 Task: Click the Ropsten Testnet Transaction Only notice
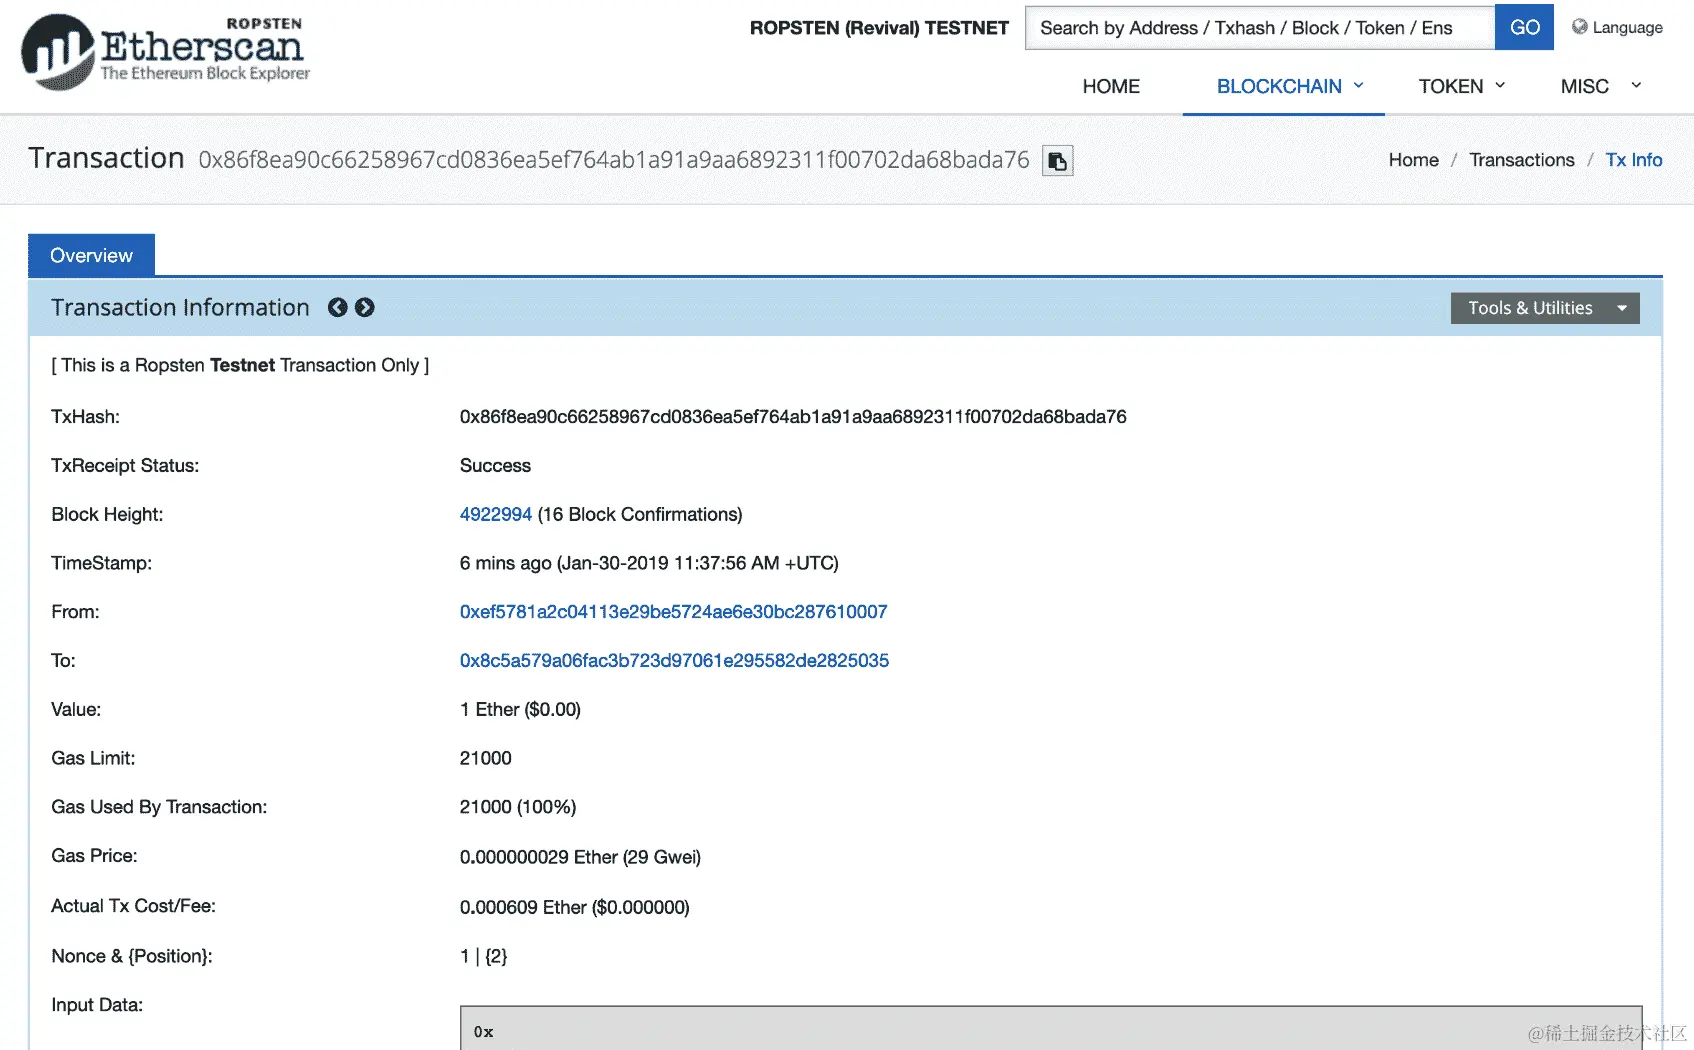[x=240, y=365]
